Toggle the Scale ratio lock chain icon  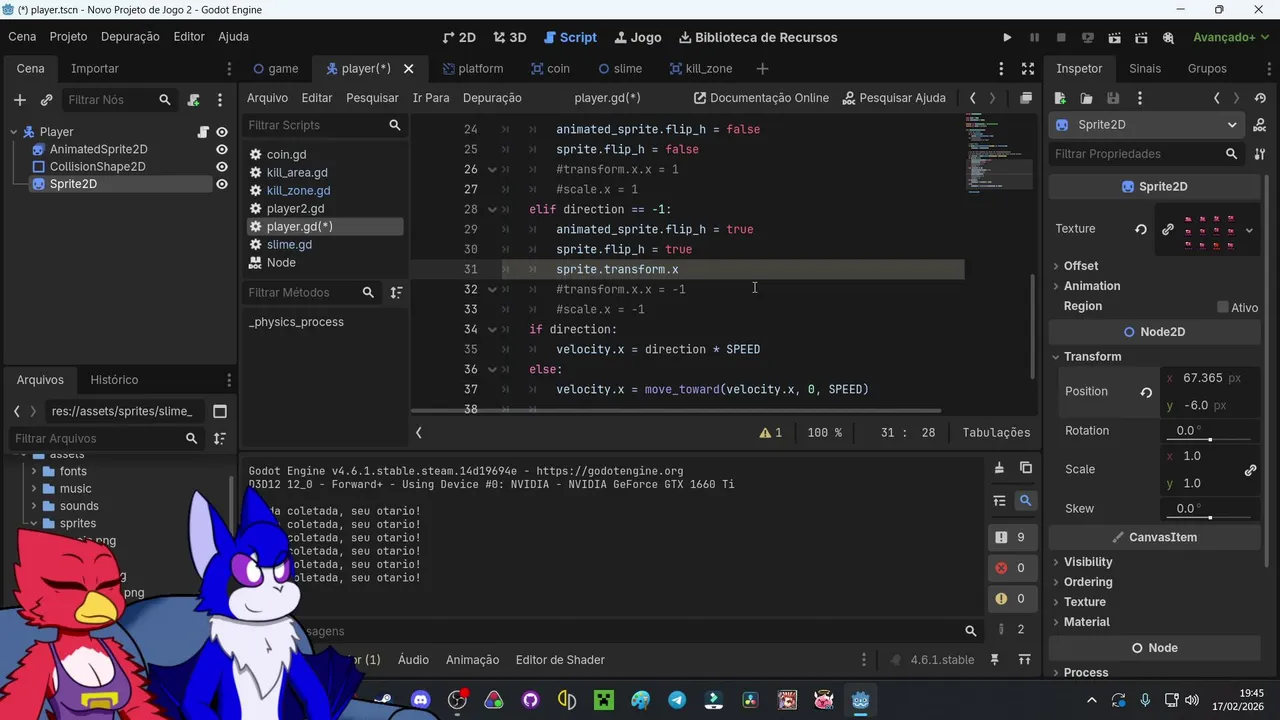1250,470
